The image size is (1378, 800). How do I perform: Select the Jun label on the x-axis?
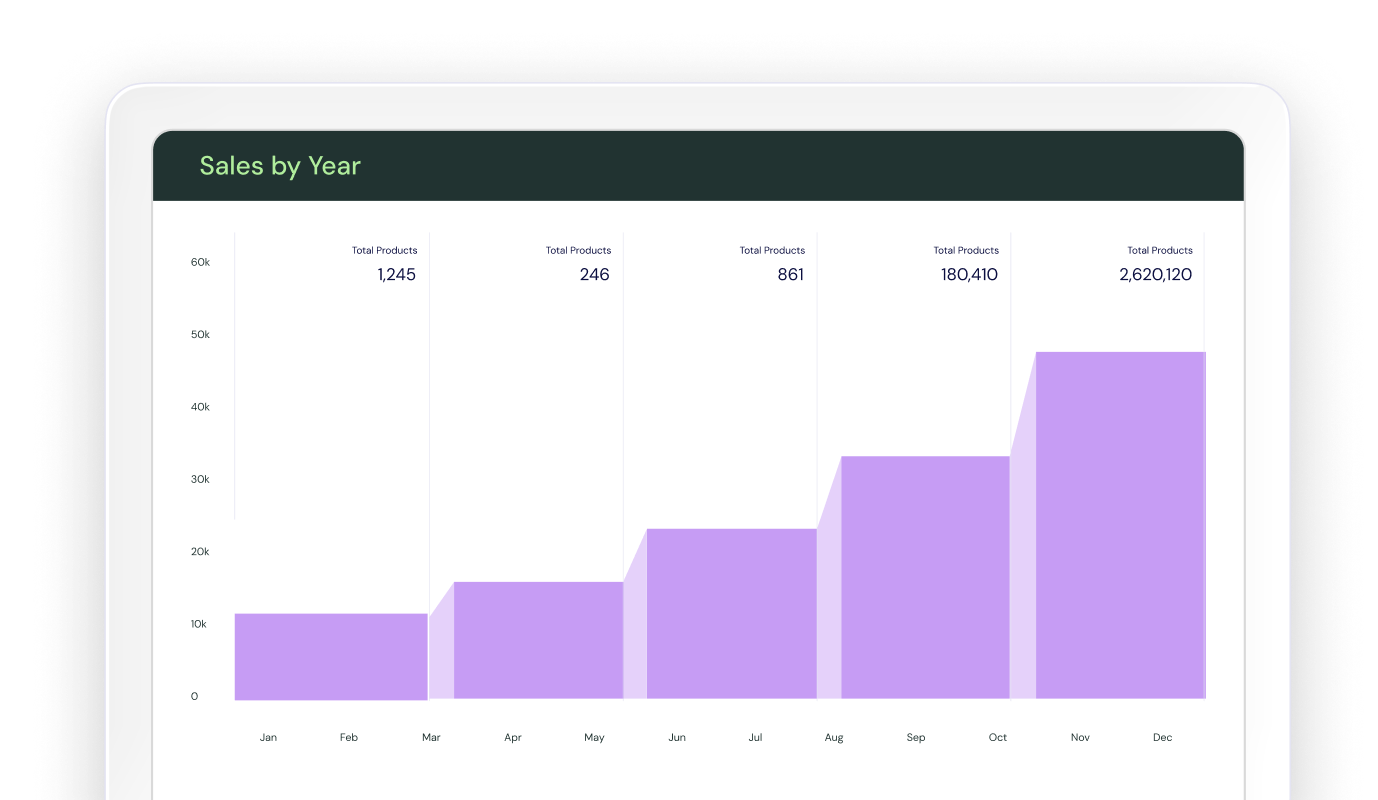click(677, 737)
